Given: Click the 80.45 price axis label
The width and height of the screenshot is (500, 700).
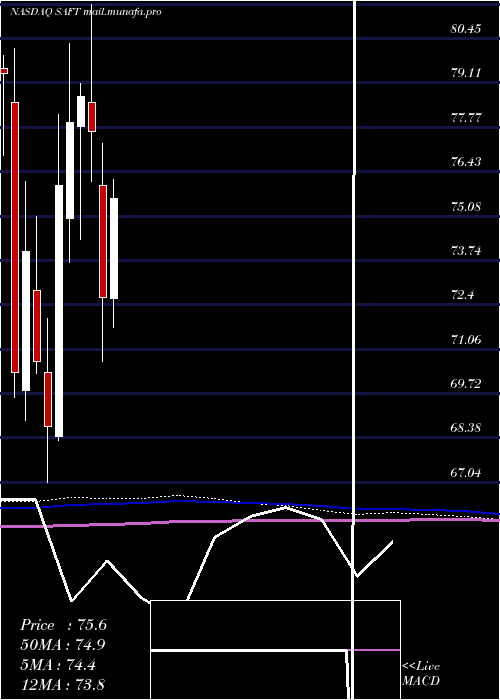Looking at the screenshot, I should pos(466,29).
